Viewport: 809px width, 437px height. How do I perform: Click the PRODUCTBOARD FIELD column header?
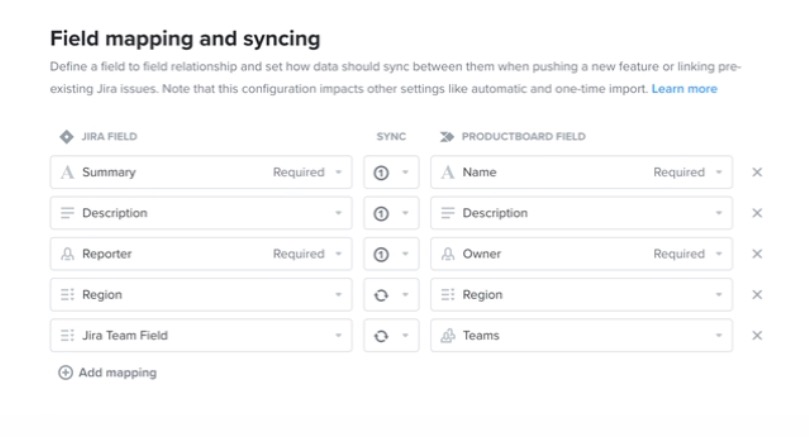click(524, 137)
